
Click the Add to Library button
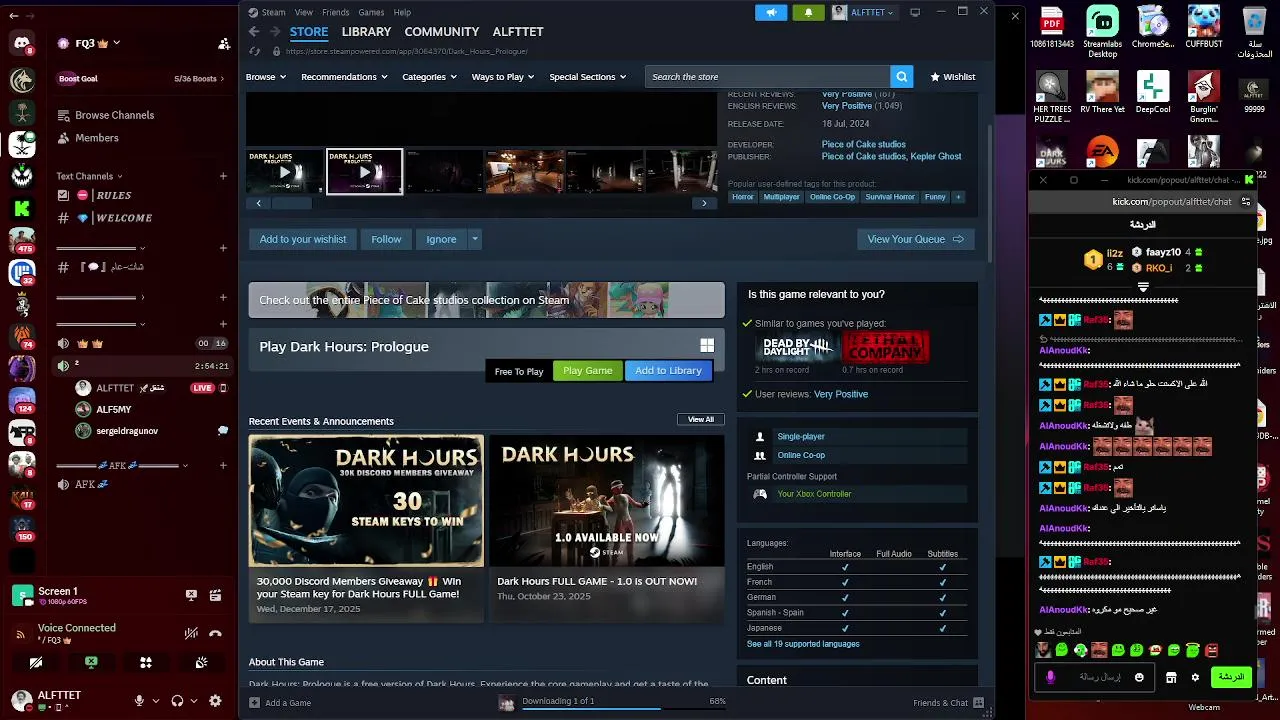[668, 371]
